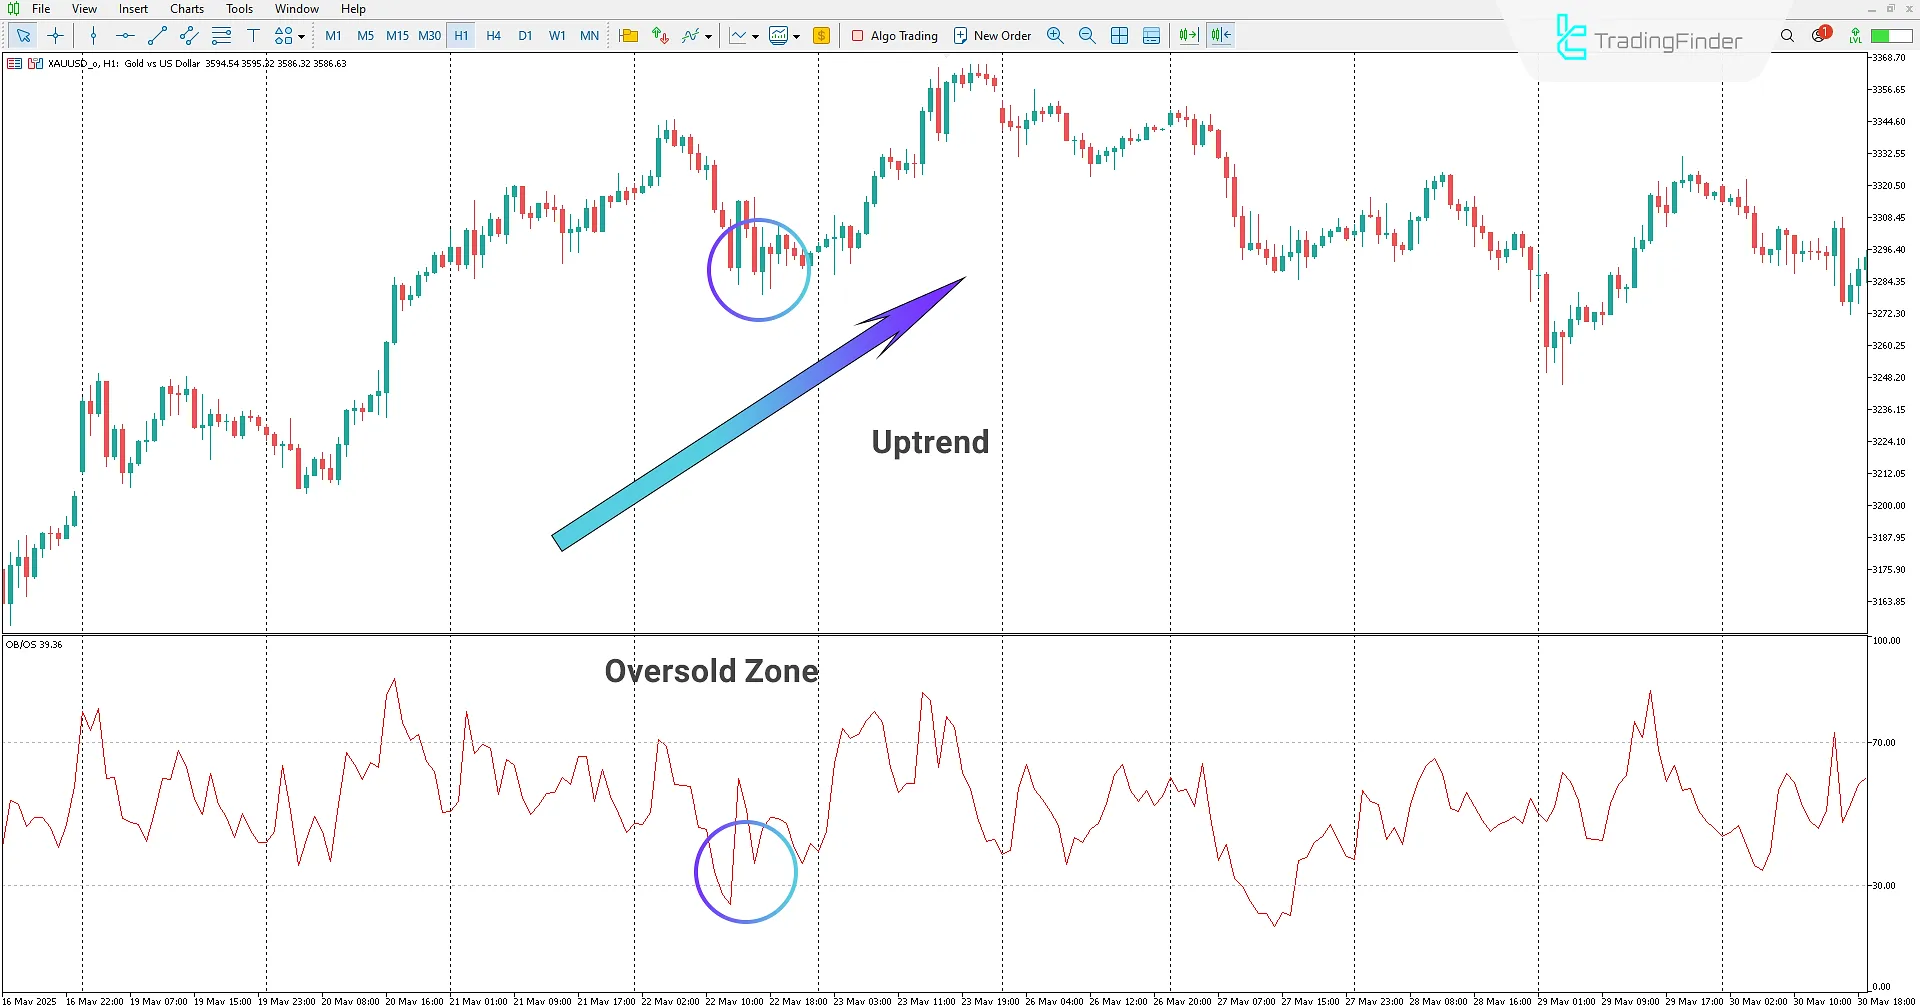
Task: Open the indicators list dropdown arrow
Action: [708, 36]
